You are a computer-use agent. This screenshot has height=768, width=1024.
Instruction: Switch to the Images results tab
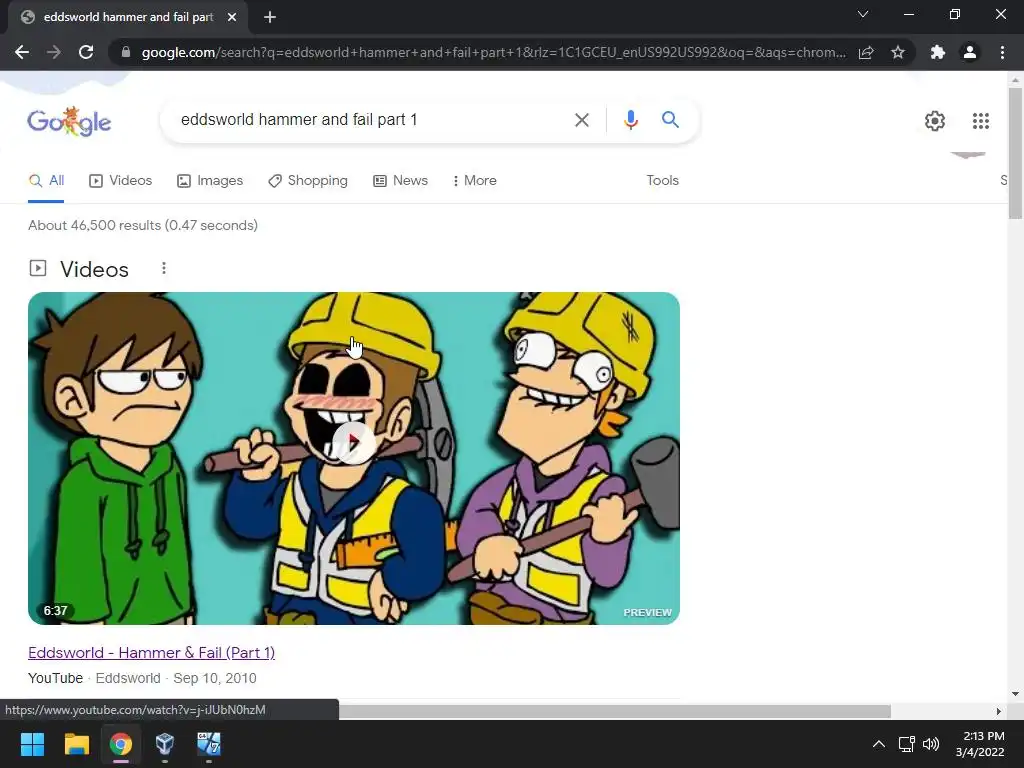(x=210, y=181)
